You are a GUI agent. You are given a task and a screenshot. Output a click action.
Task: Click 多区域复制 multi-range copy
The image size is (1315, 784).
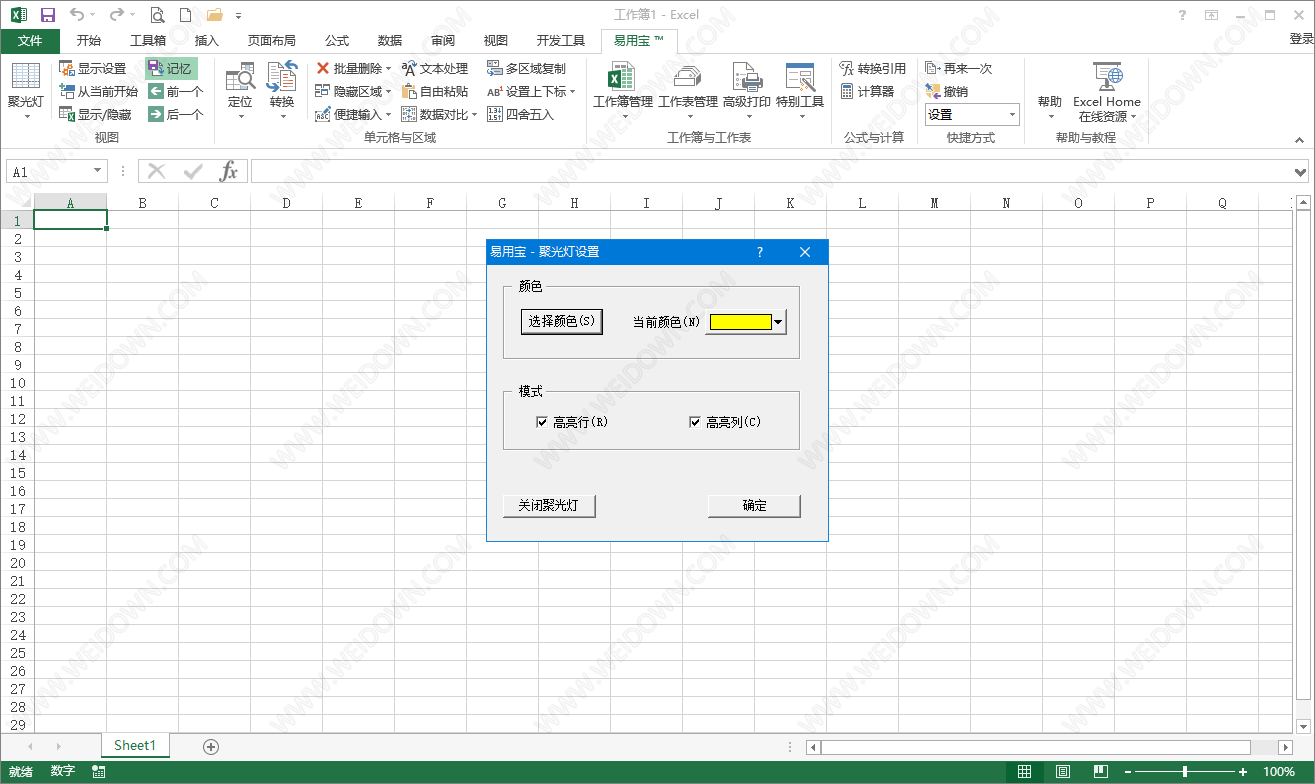(526, 69)
